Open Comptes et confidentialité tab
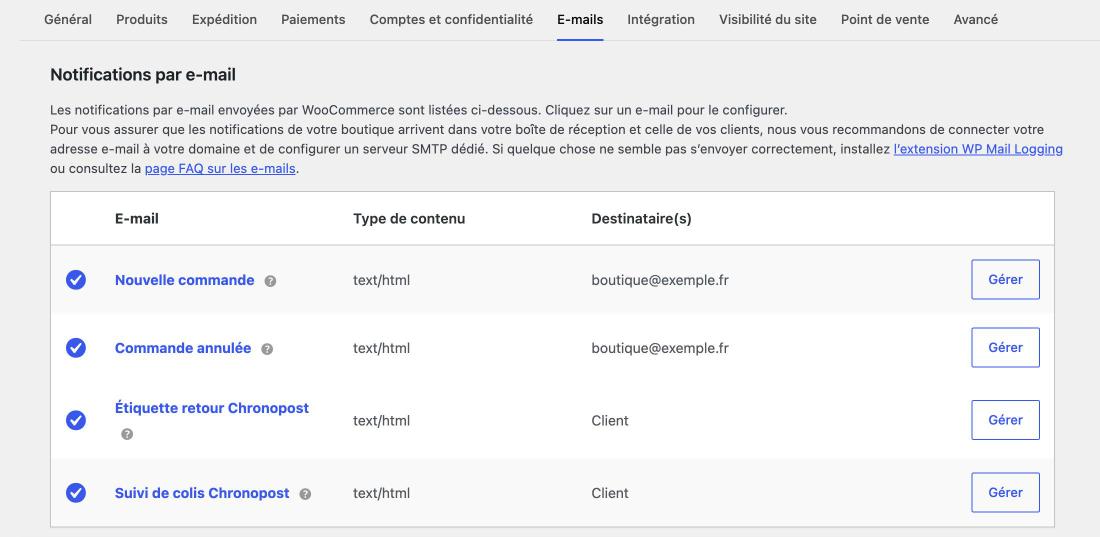This screenshot has height=537, width=1100. tap(451, 20)
